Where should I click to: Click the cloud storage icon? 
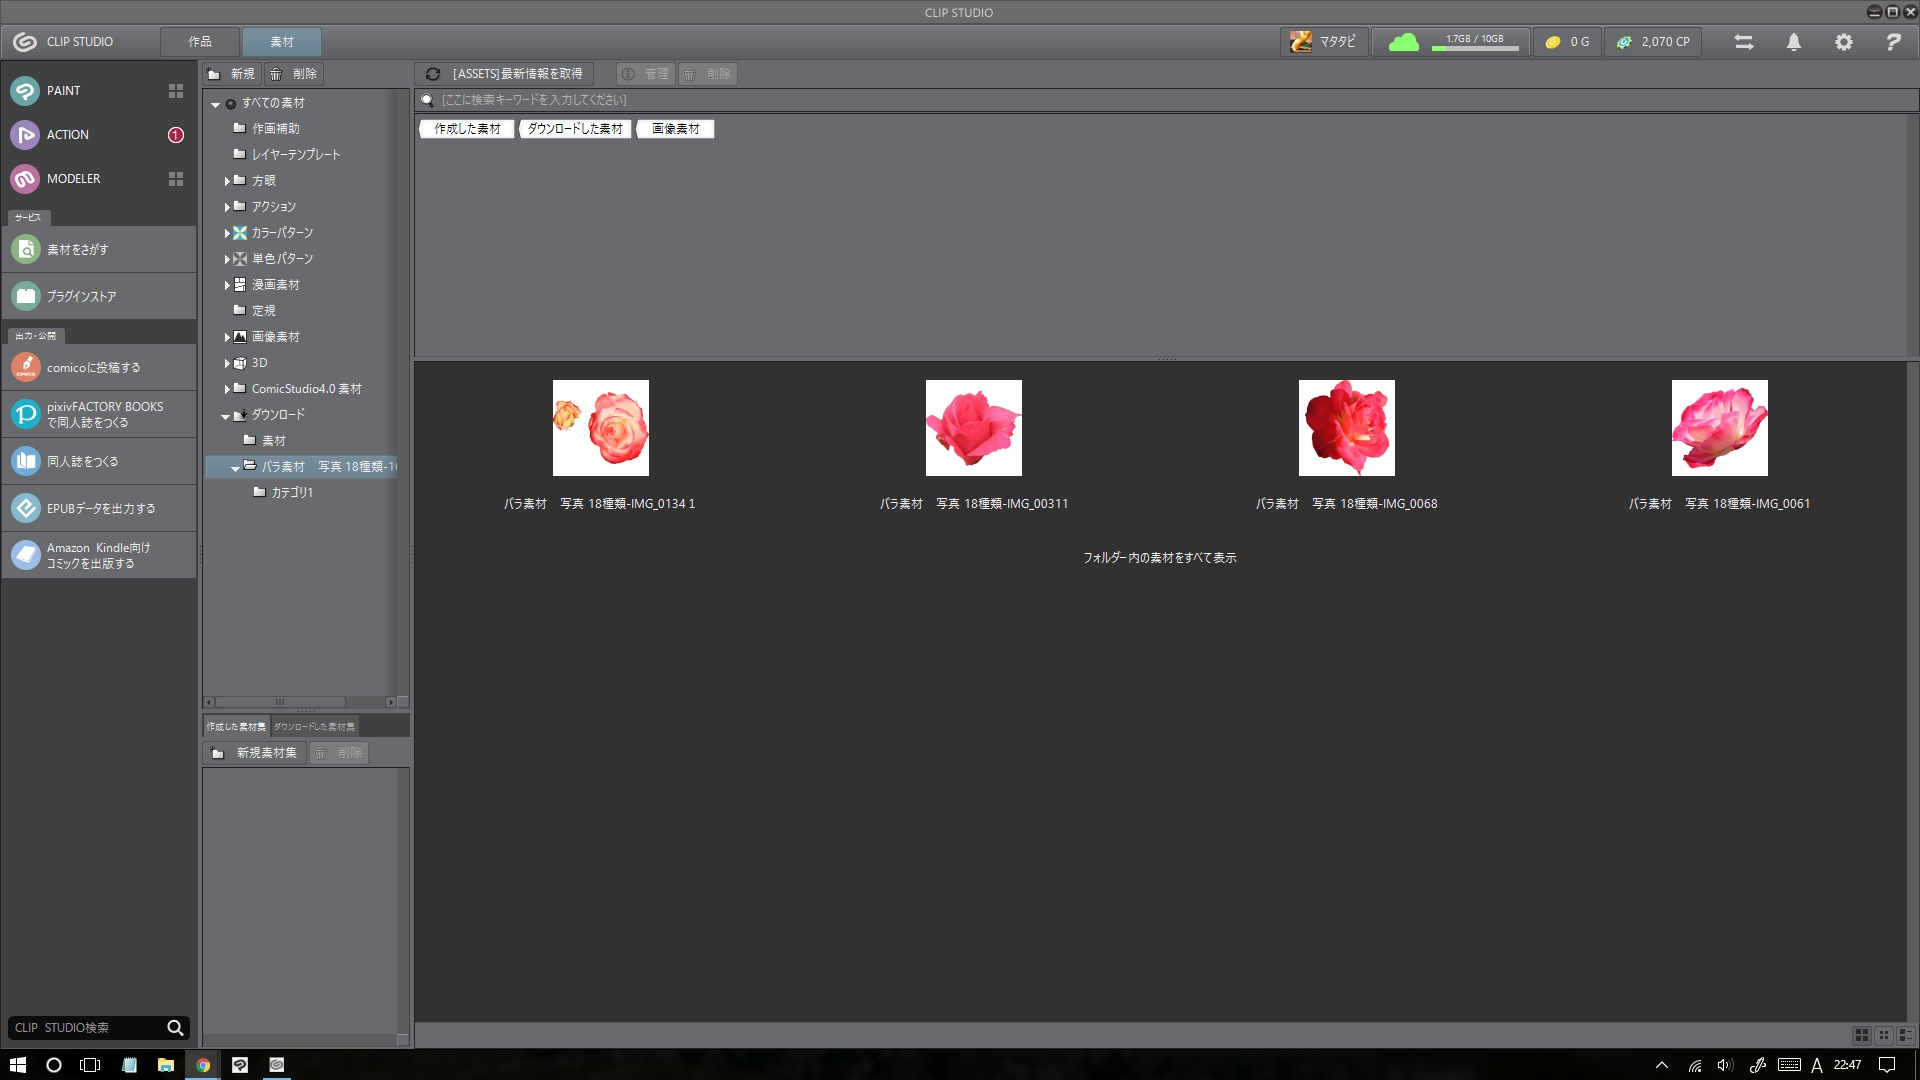1403,42
